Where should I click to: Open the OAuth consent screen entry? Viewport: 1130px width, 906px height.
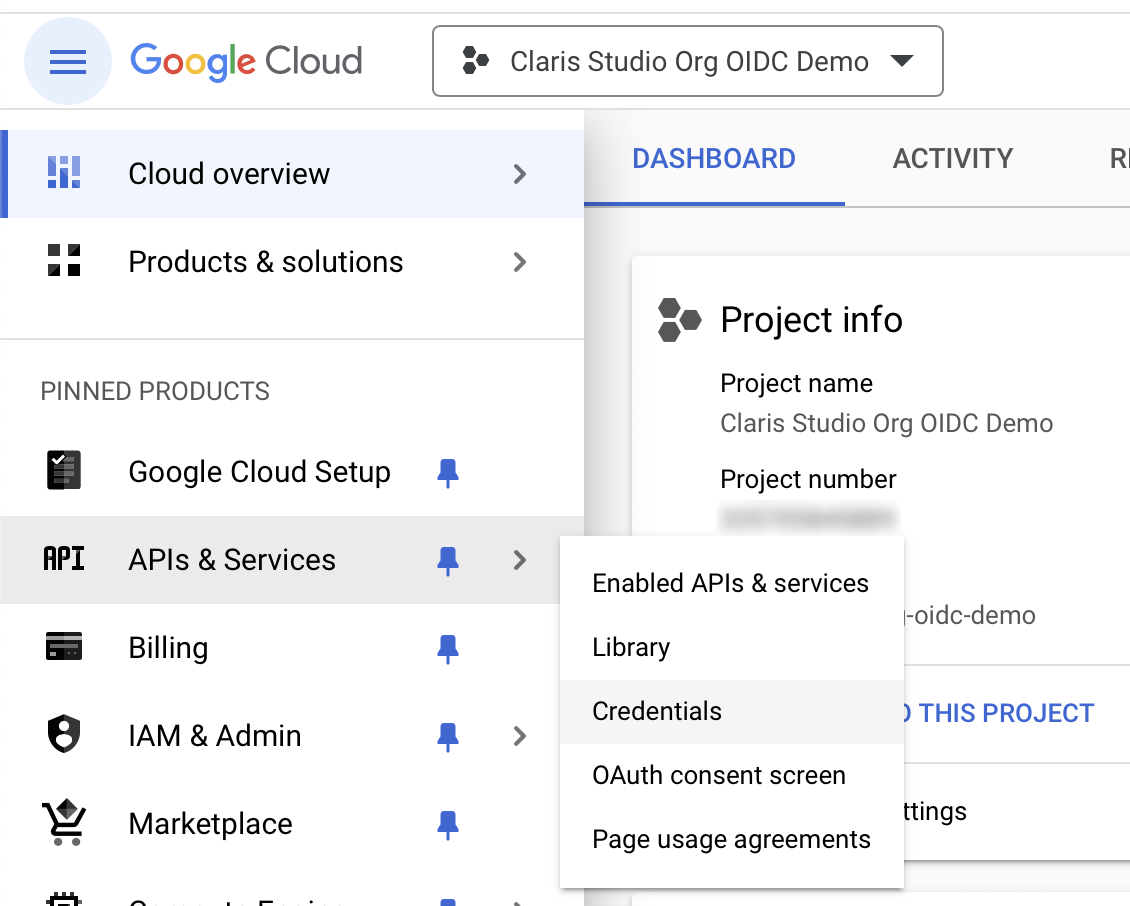click(x=718, y=775)
